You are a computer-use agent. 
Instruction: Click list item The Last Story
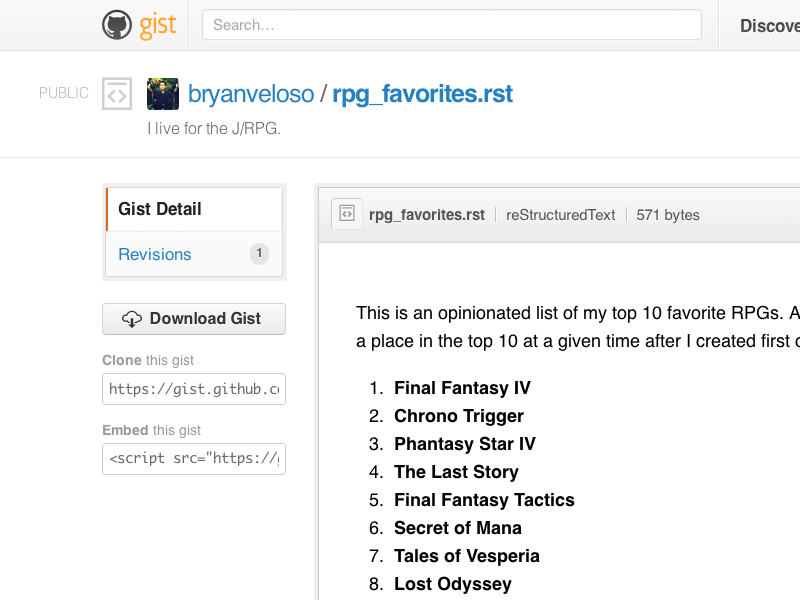click(x=456, y=472)
